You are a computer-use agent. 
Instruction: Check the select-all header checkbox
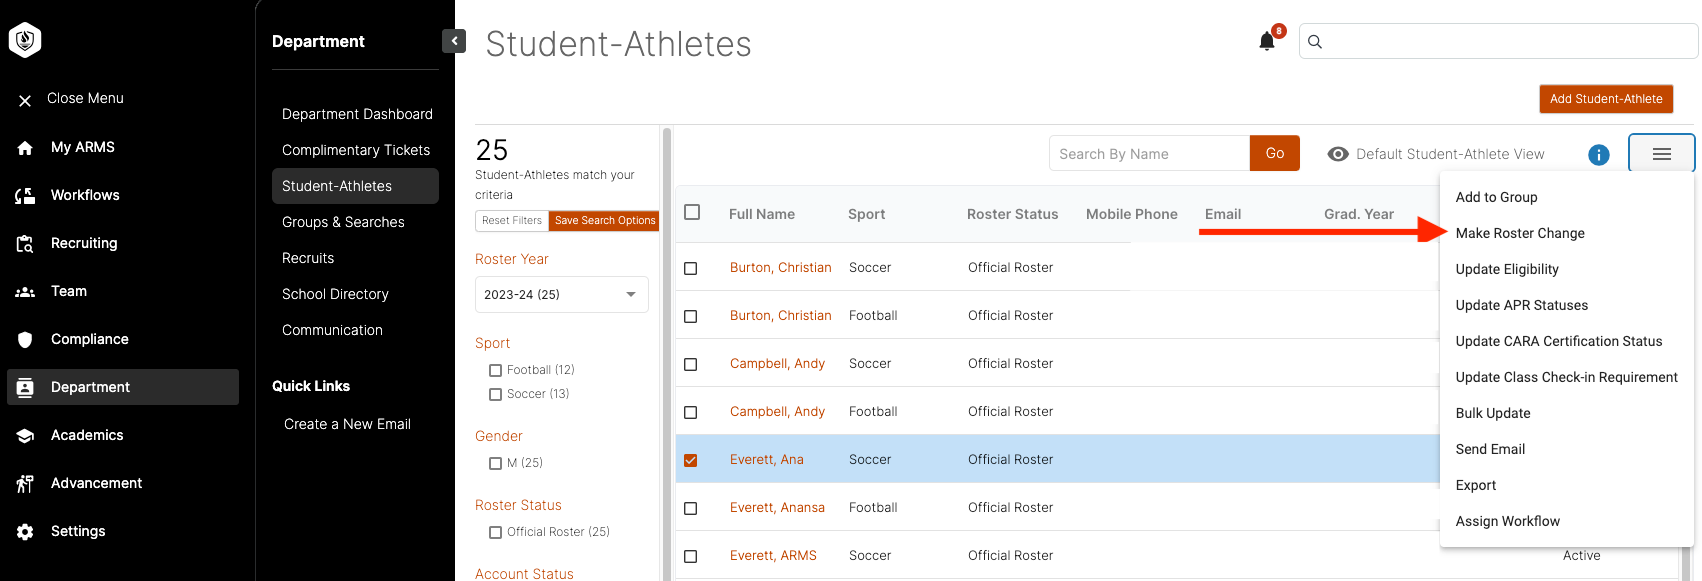[692, 212]
